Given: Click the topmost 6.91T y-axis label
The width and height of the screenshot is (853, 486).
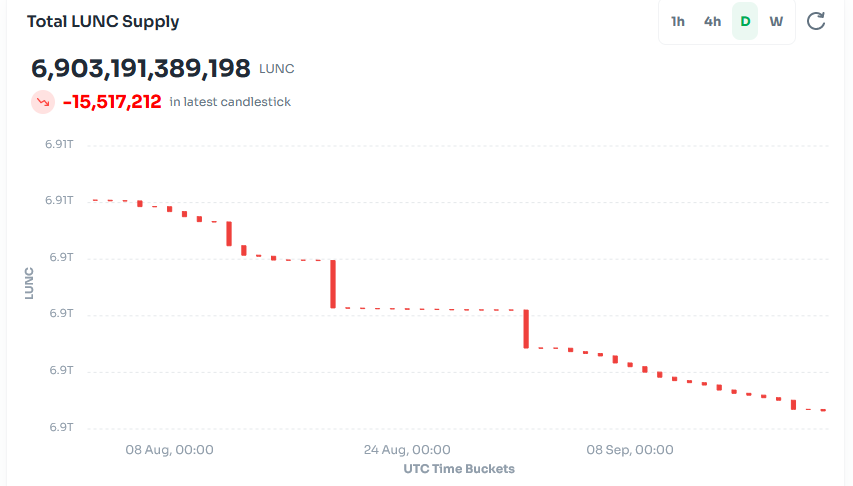Looking at the screenshot, I should [59, 144].
